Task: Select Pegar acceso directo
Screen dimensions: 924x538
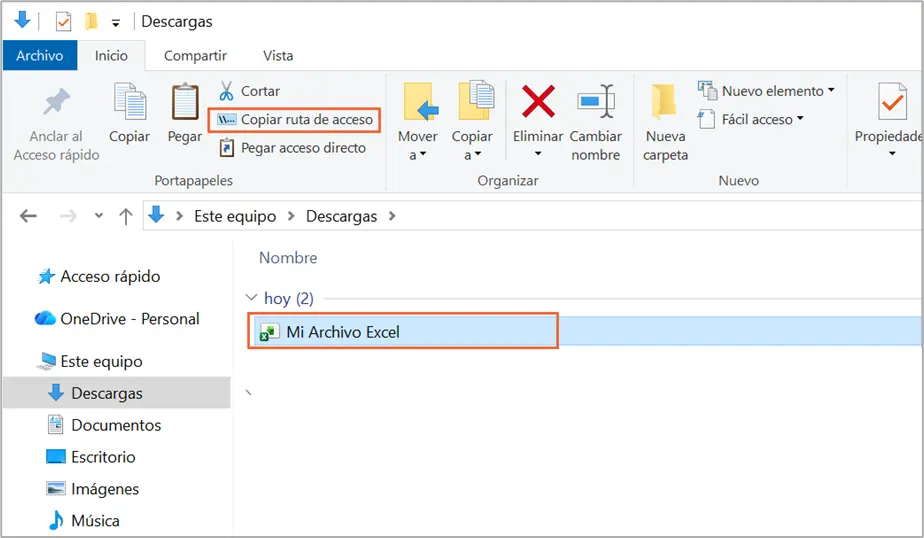Action: tap(293, 148)
